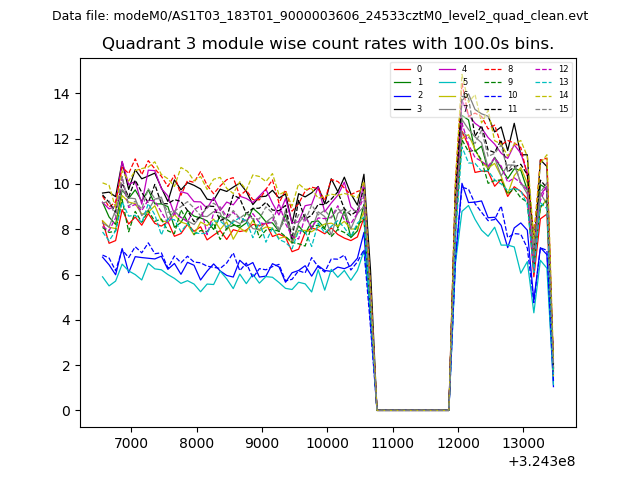Click the data file path text at top
Viewport: 640px width, 480px height.
pyautogui.click(x=320, y=16)
